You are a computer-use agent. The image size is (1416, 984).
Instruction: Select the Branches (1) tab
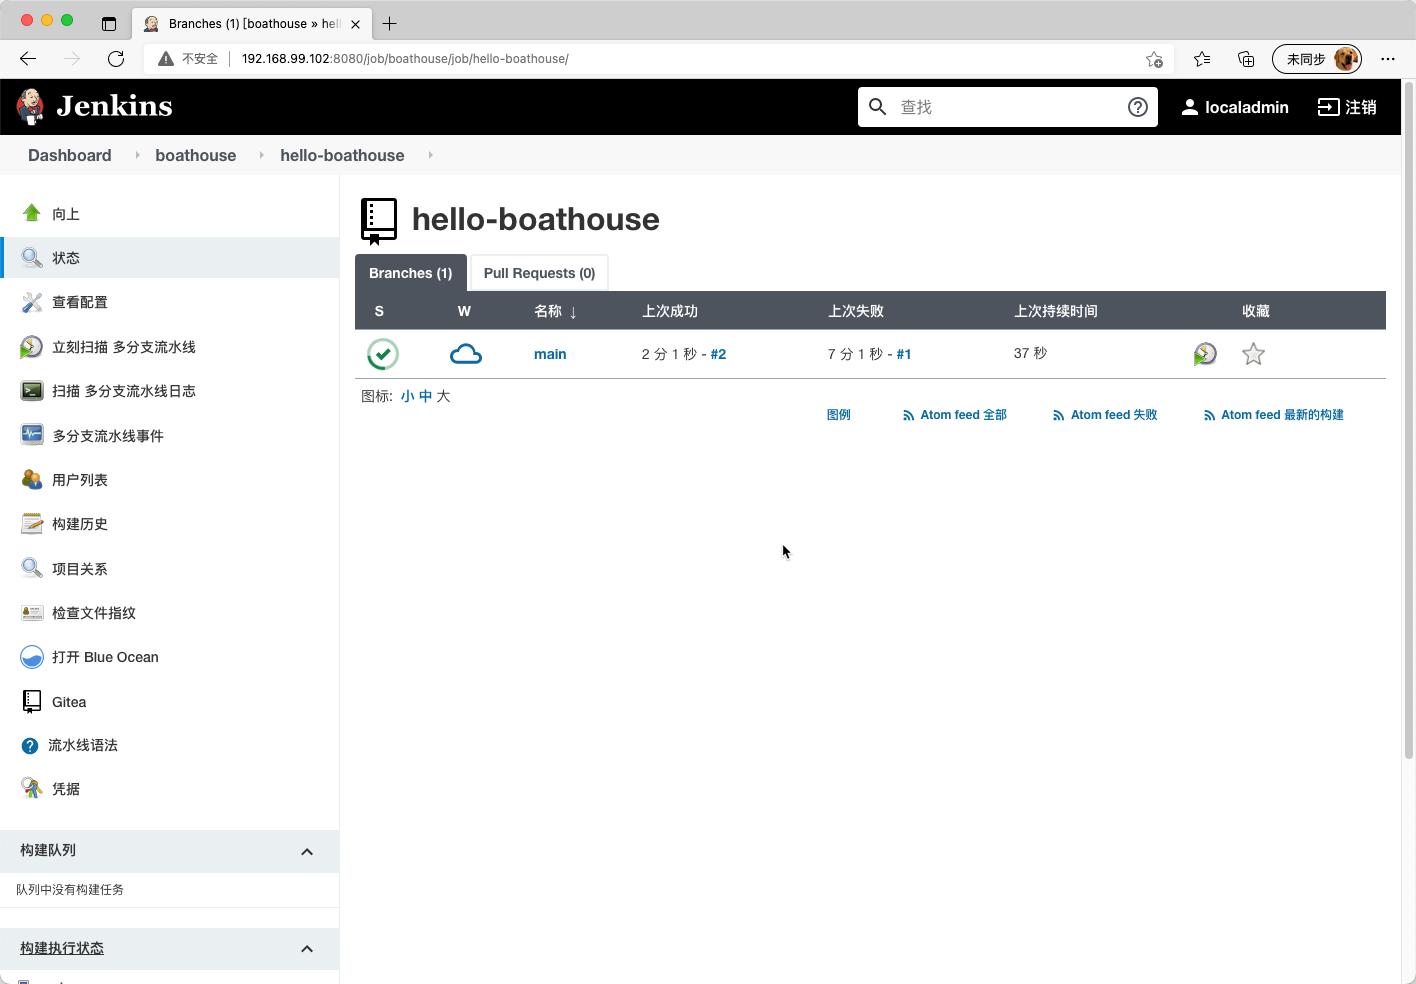coord(410,273)
